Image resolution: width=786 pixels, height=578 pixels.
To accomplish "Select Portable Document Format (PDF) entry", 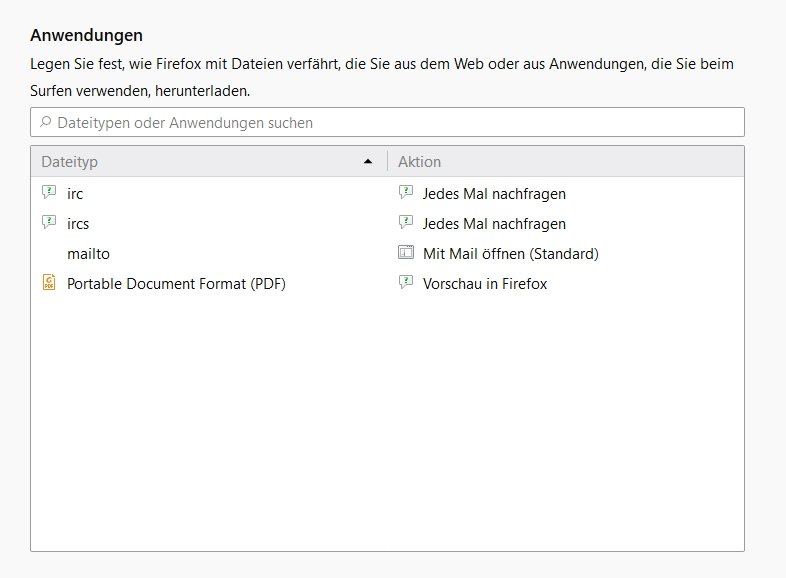I will (x=387, y=284).
